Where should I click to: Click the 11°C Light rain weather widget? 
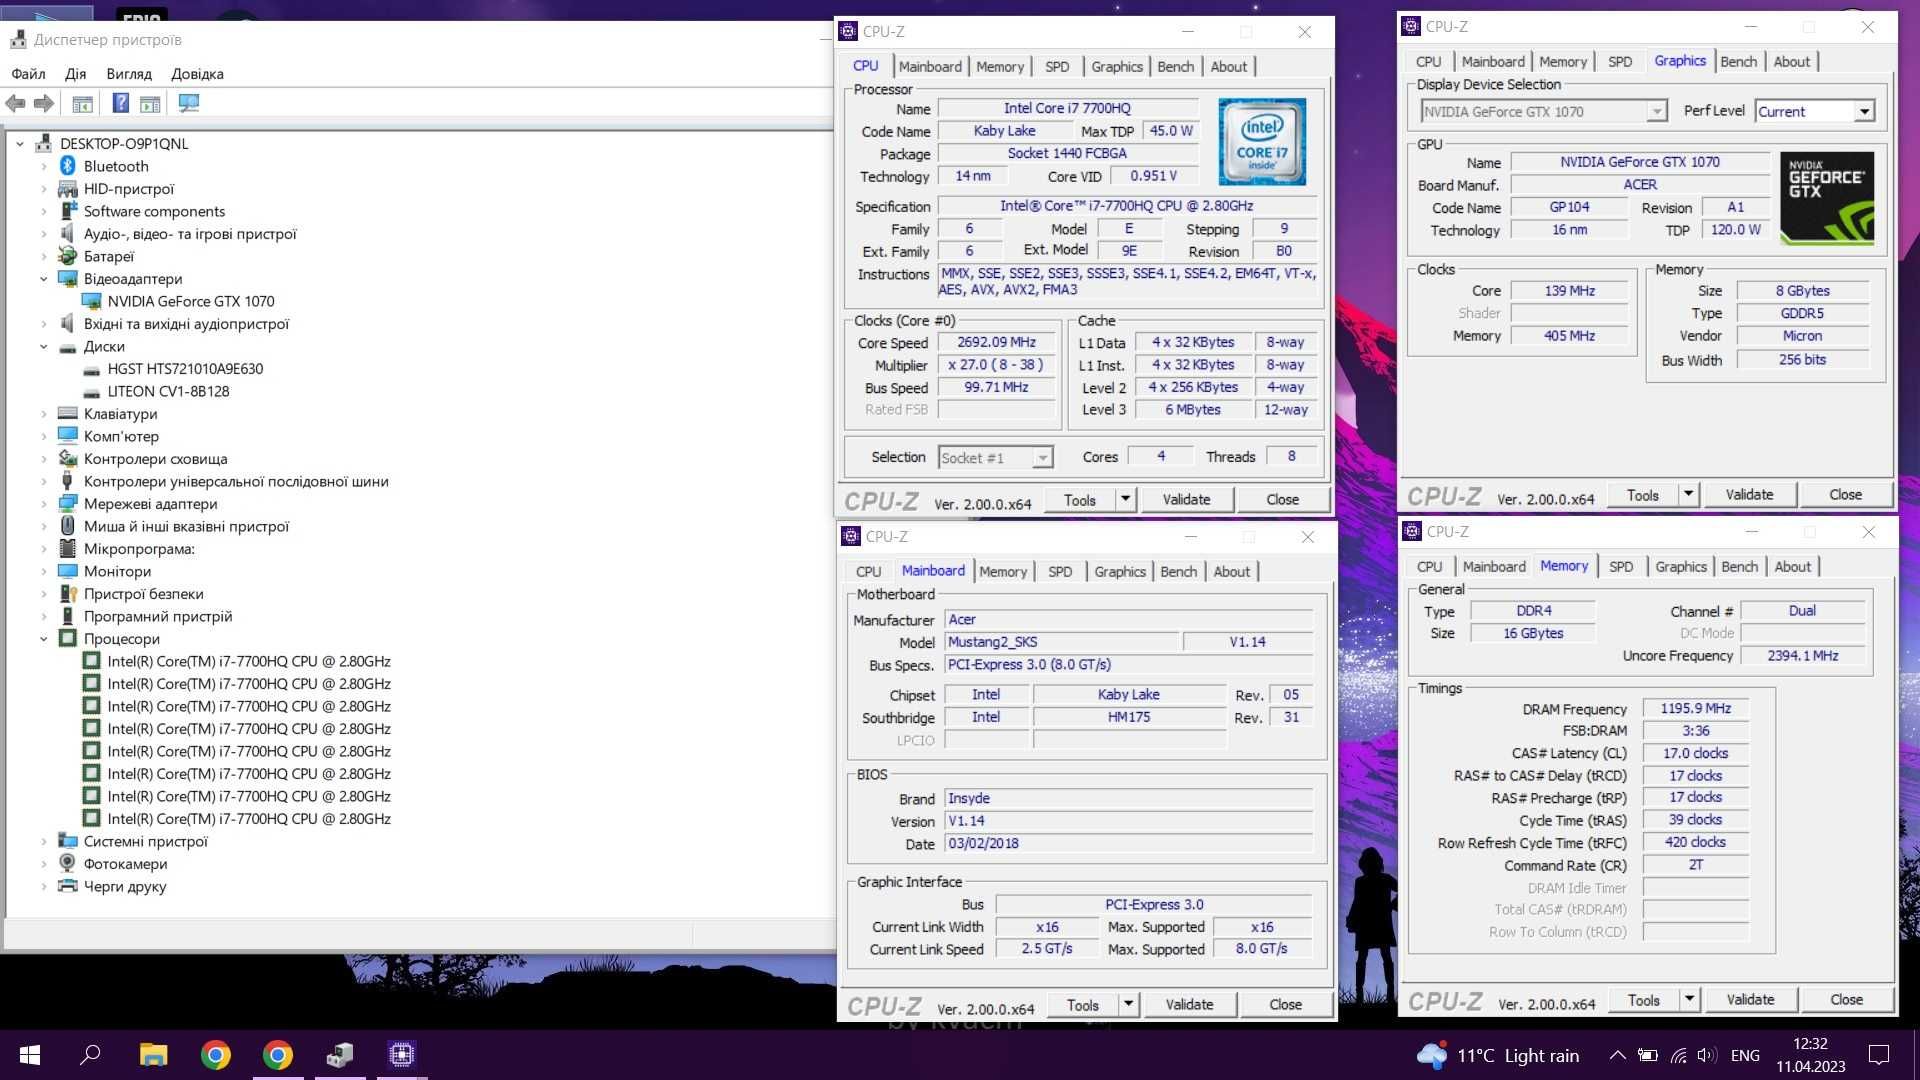coord(1498,1055)
